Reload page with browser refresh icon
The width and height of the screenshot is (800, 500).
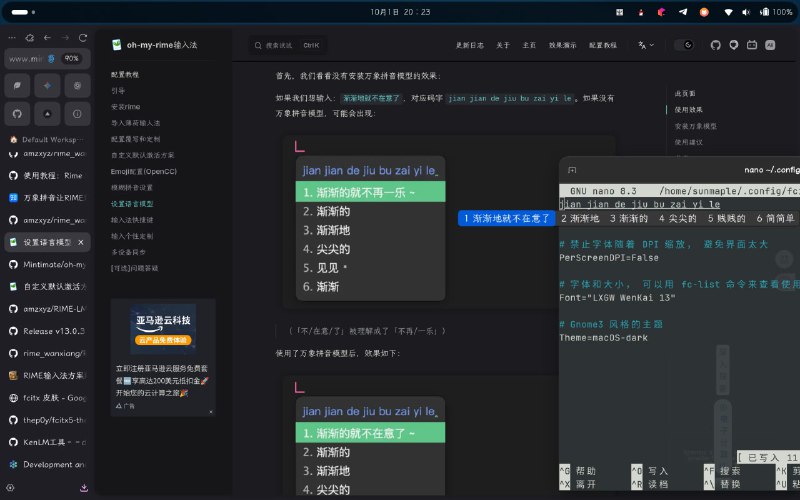tap(84, 37)
